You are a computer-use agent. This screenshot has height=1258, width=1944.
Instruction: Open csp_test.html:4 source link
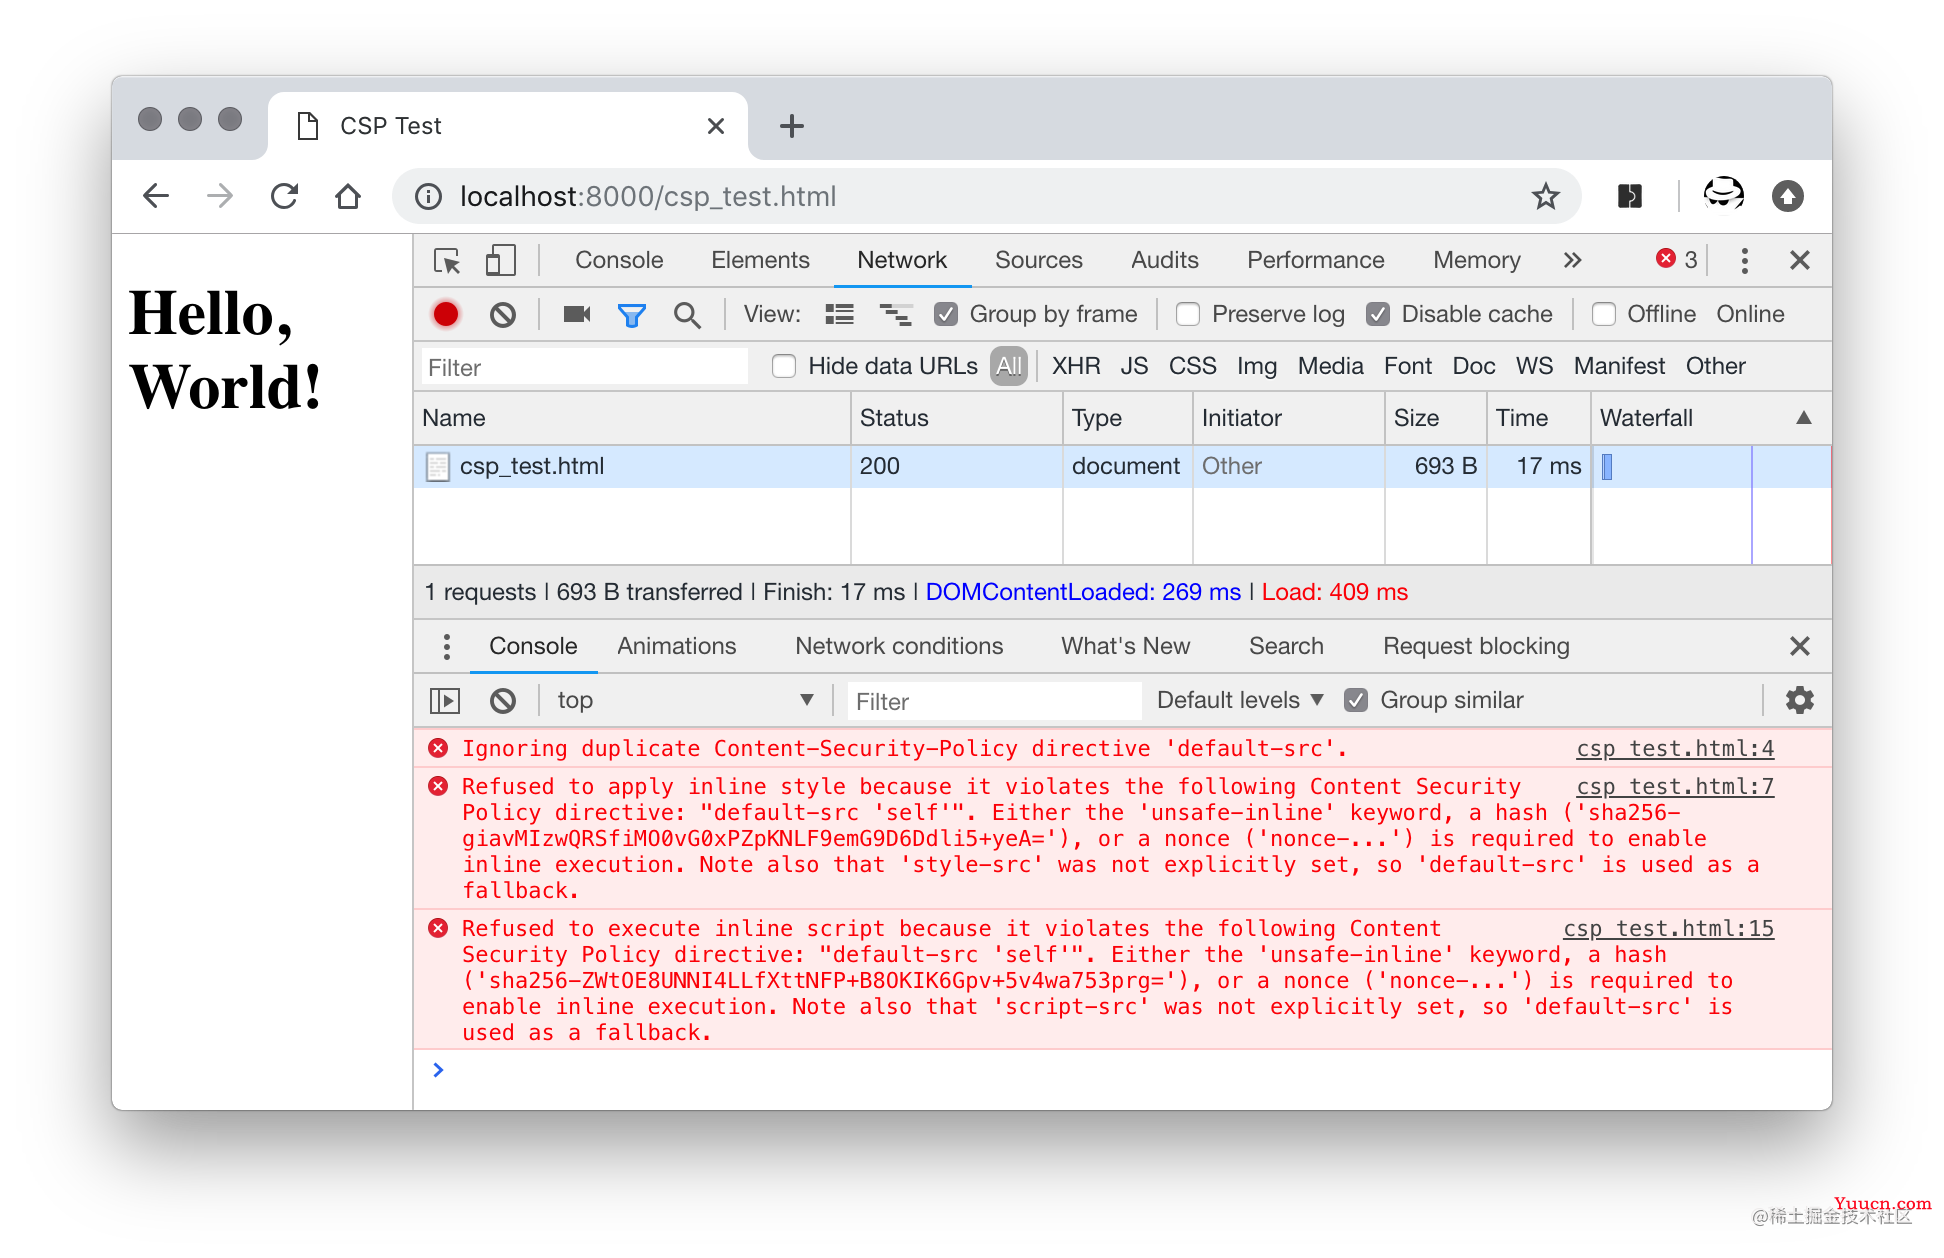[1675, 749]
